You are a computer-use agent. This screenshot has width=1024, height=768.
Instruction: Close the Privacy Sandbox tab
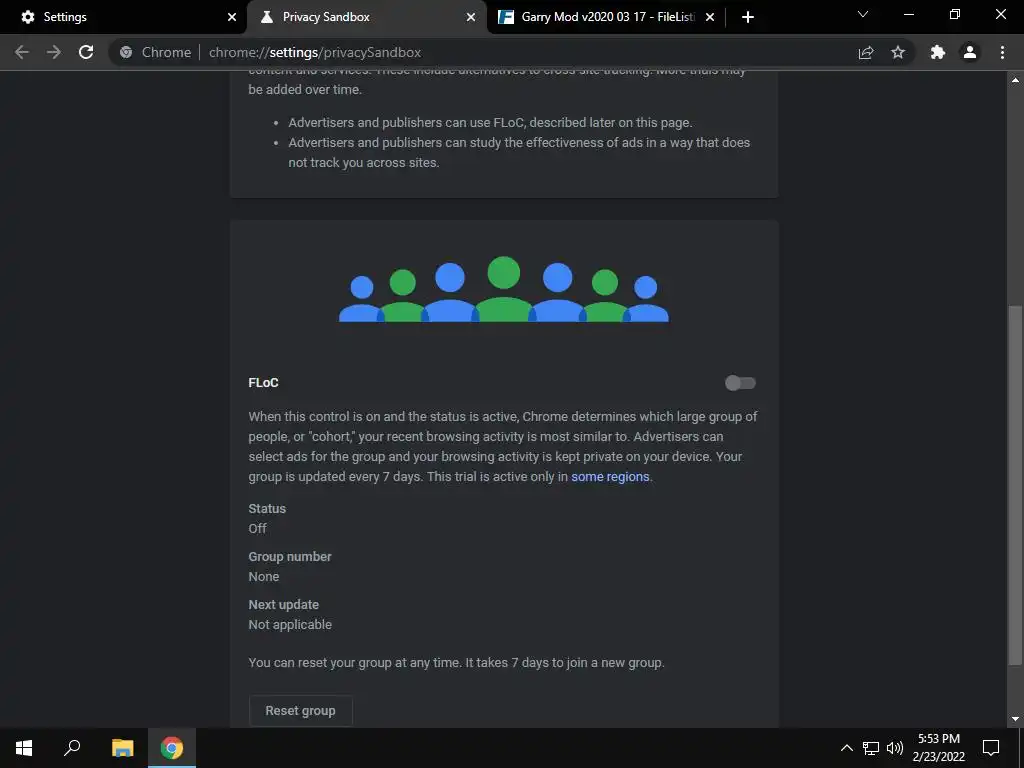[471, 18]
